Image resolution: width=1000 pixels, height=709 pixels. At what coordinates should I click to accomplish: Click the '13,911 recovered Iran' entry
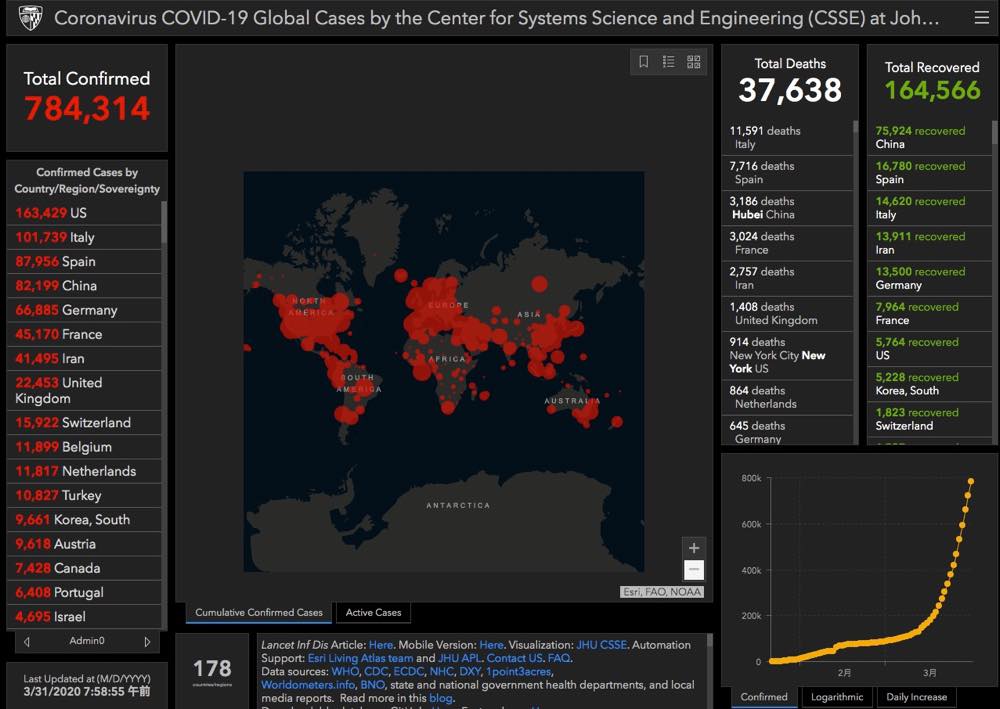click(x=929, y=243)
